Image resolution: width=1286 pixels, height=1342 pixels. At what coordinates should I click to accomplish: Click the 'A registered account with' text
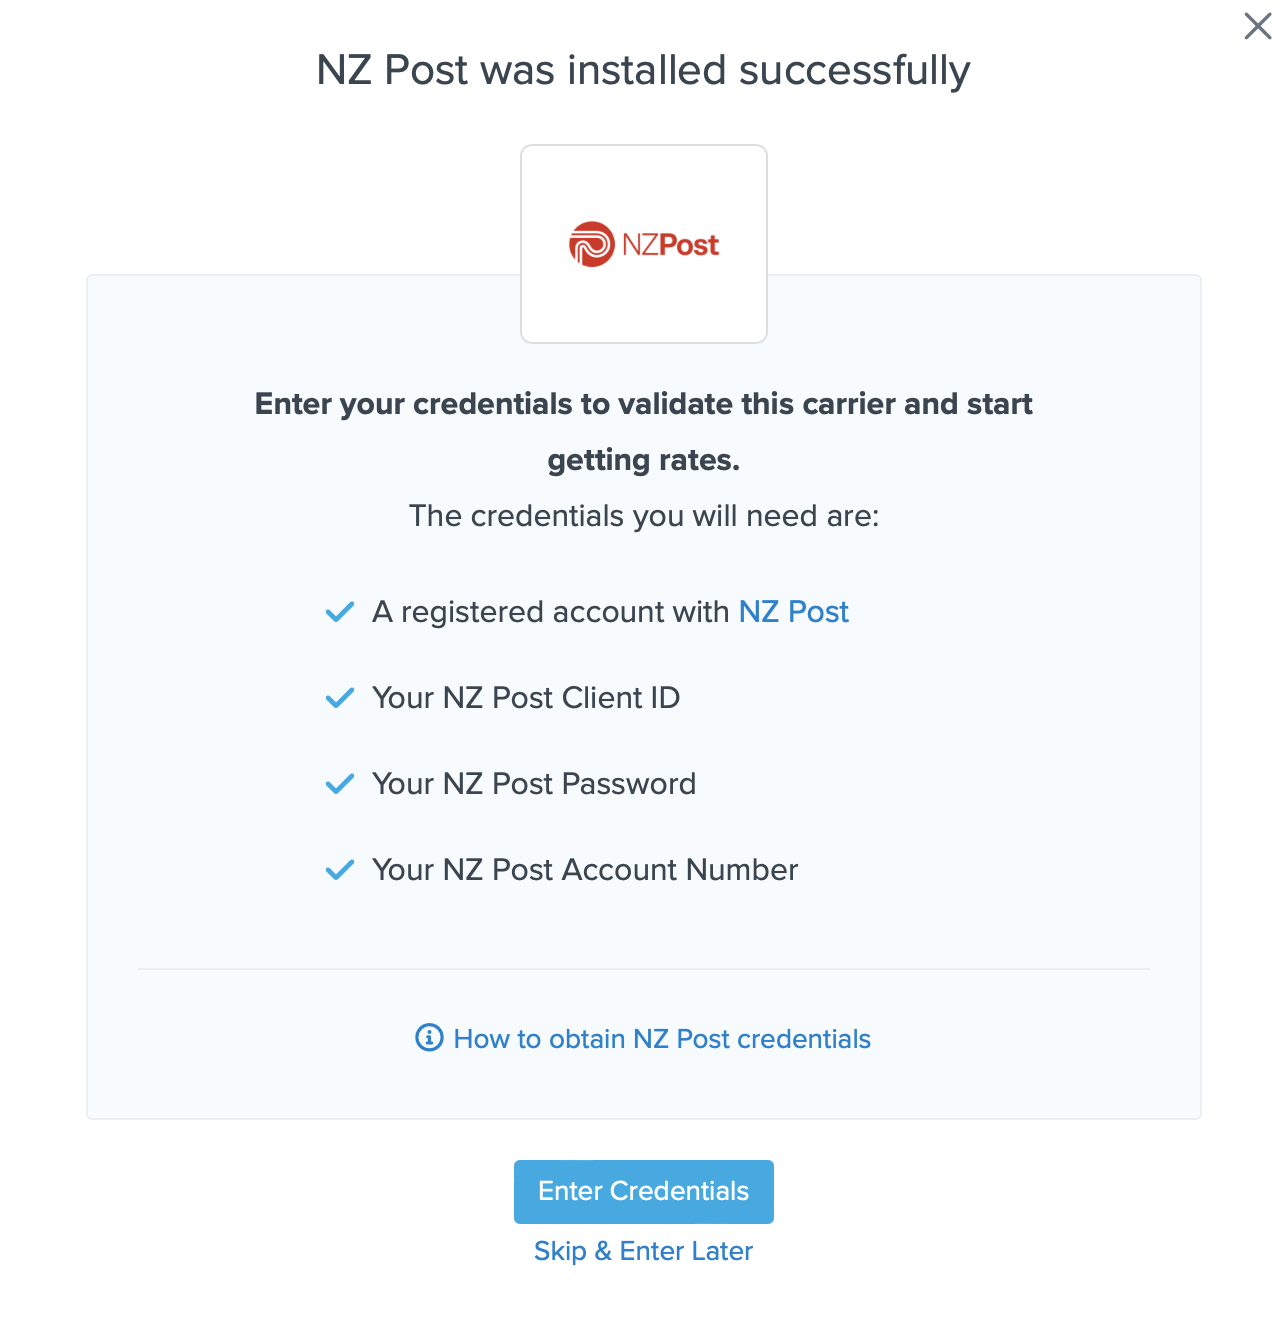click(x=550, y=612)
